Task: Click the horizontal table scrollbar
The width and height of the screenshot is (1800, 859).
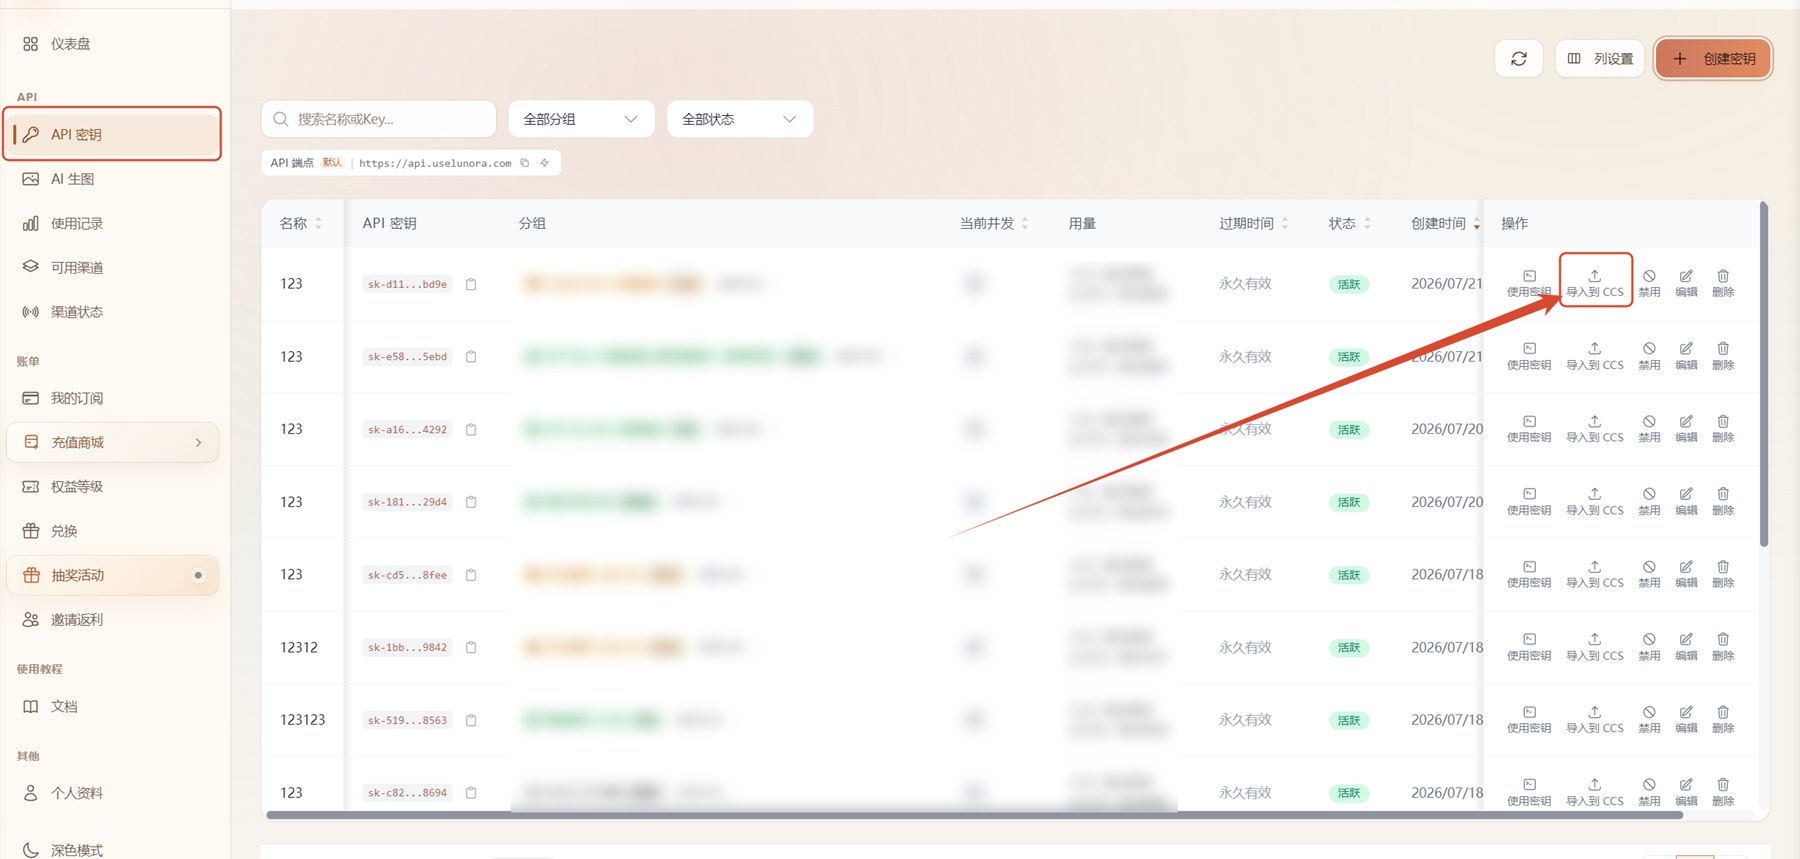Action: (x=974, y=815)
